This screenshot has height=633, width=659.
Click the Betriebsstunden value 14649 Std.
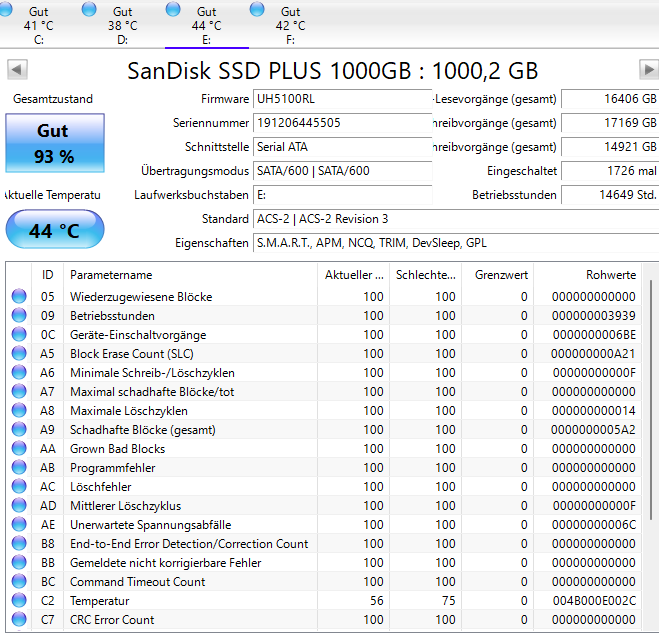(610, 195)
